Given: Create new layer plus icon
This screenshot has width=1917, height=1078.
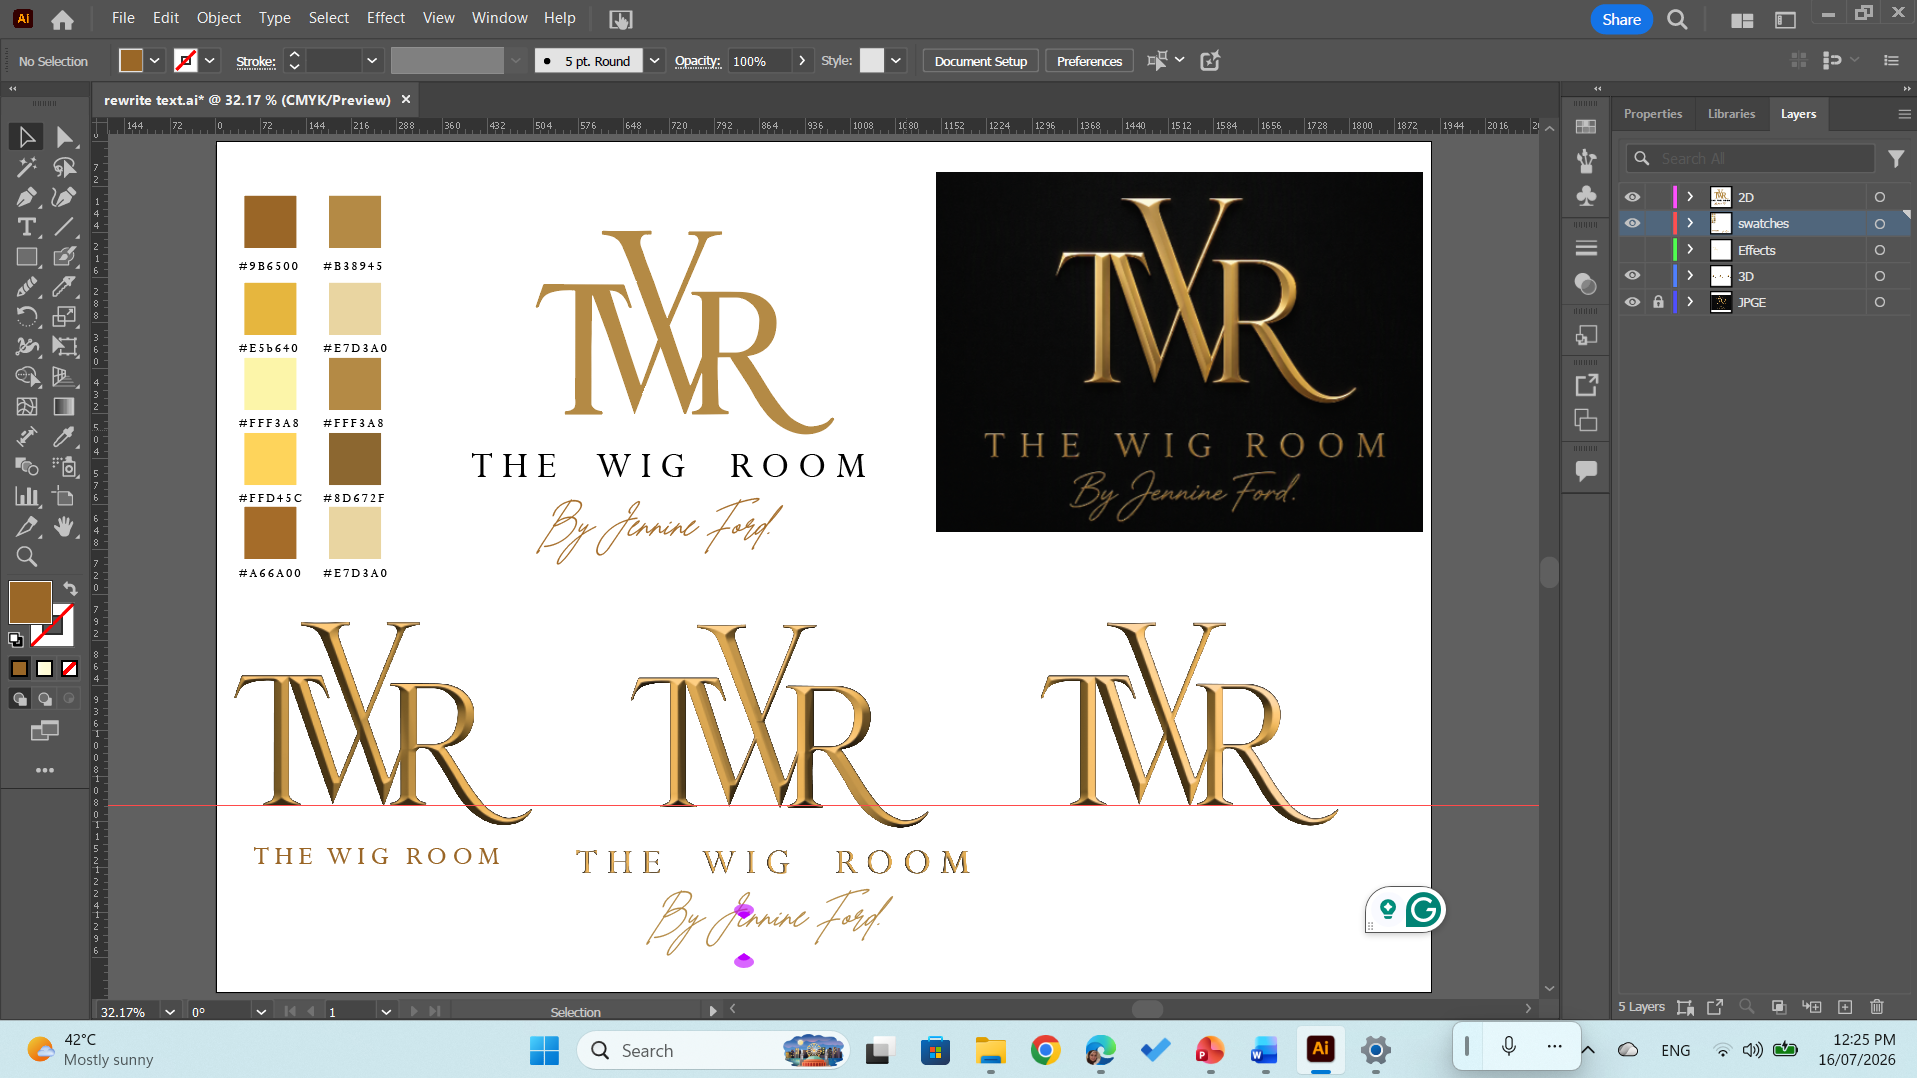Looking at the screenshot, I should coord(1845,1007).
